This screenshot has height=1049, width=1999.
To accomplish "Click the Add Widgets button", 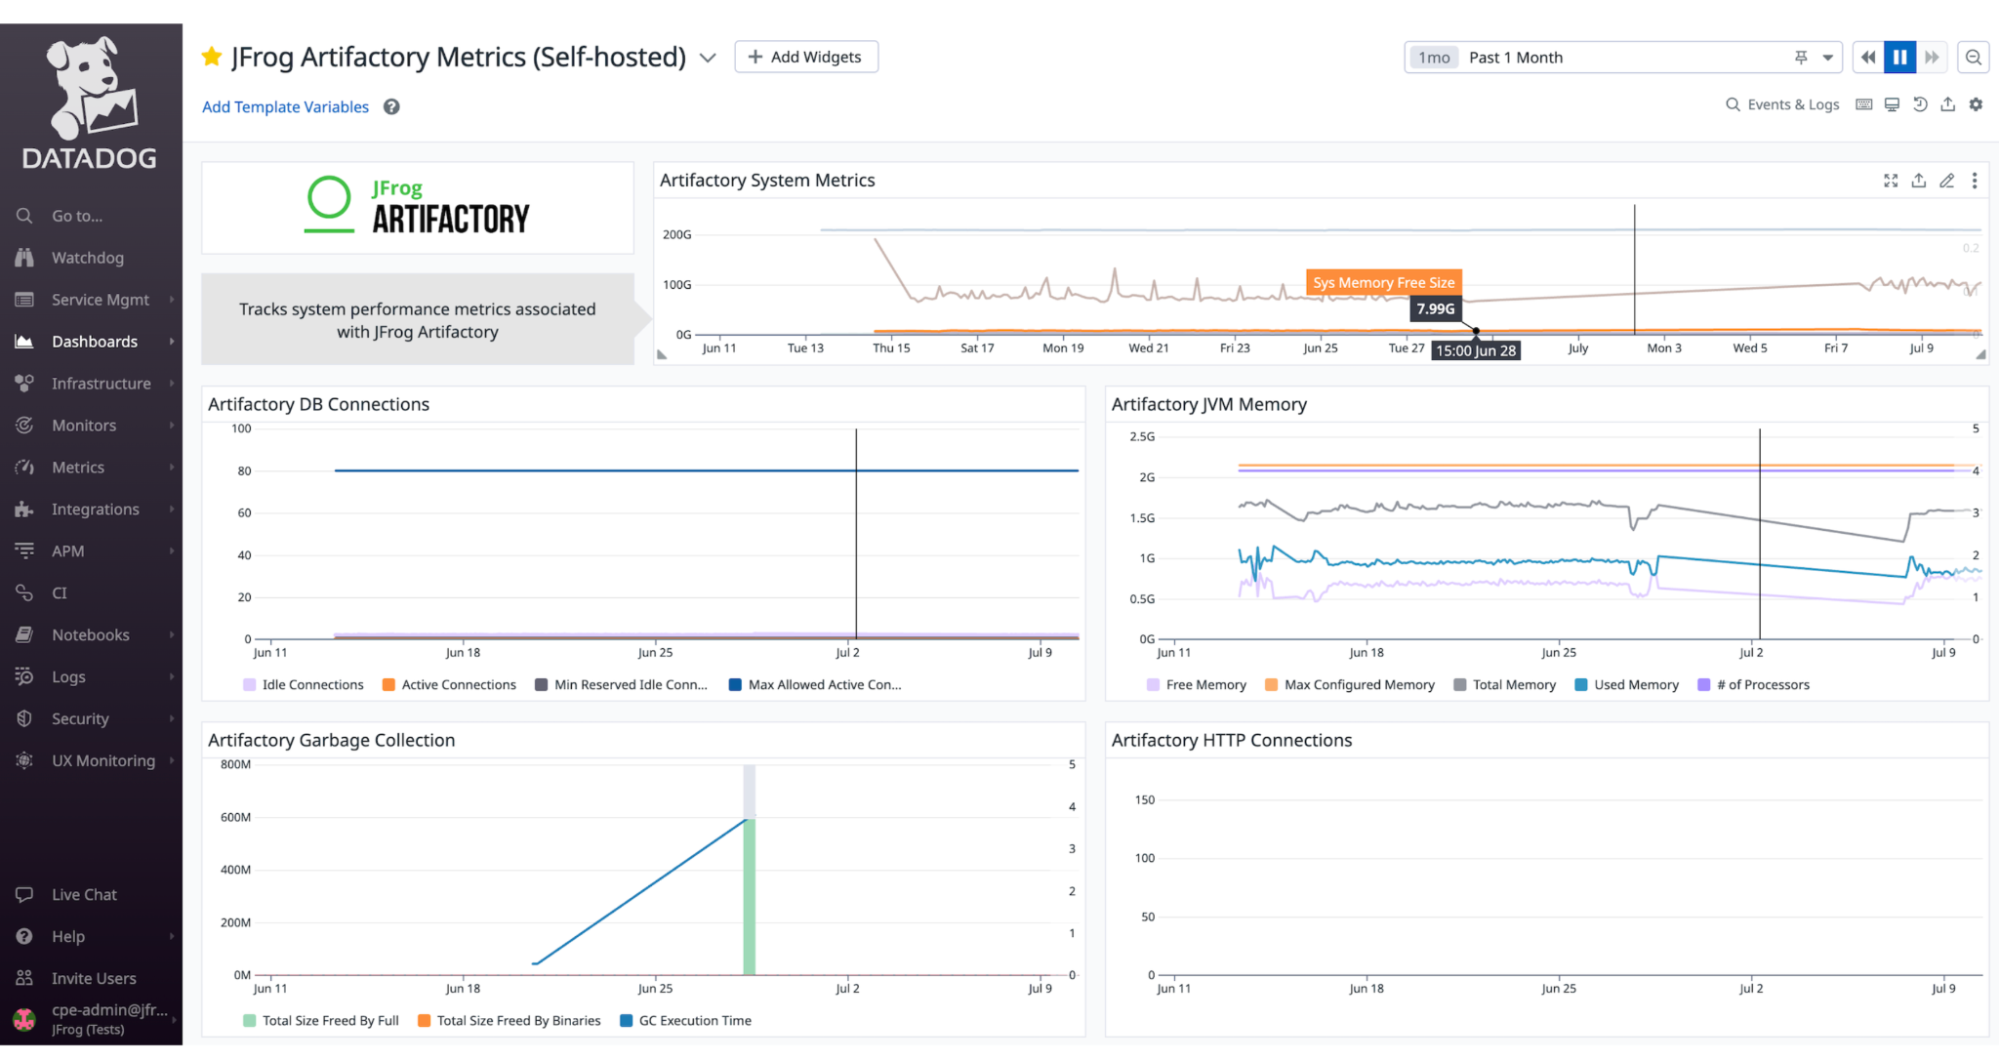I will click(x=806, y=56).
